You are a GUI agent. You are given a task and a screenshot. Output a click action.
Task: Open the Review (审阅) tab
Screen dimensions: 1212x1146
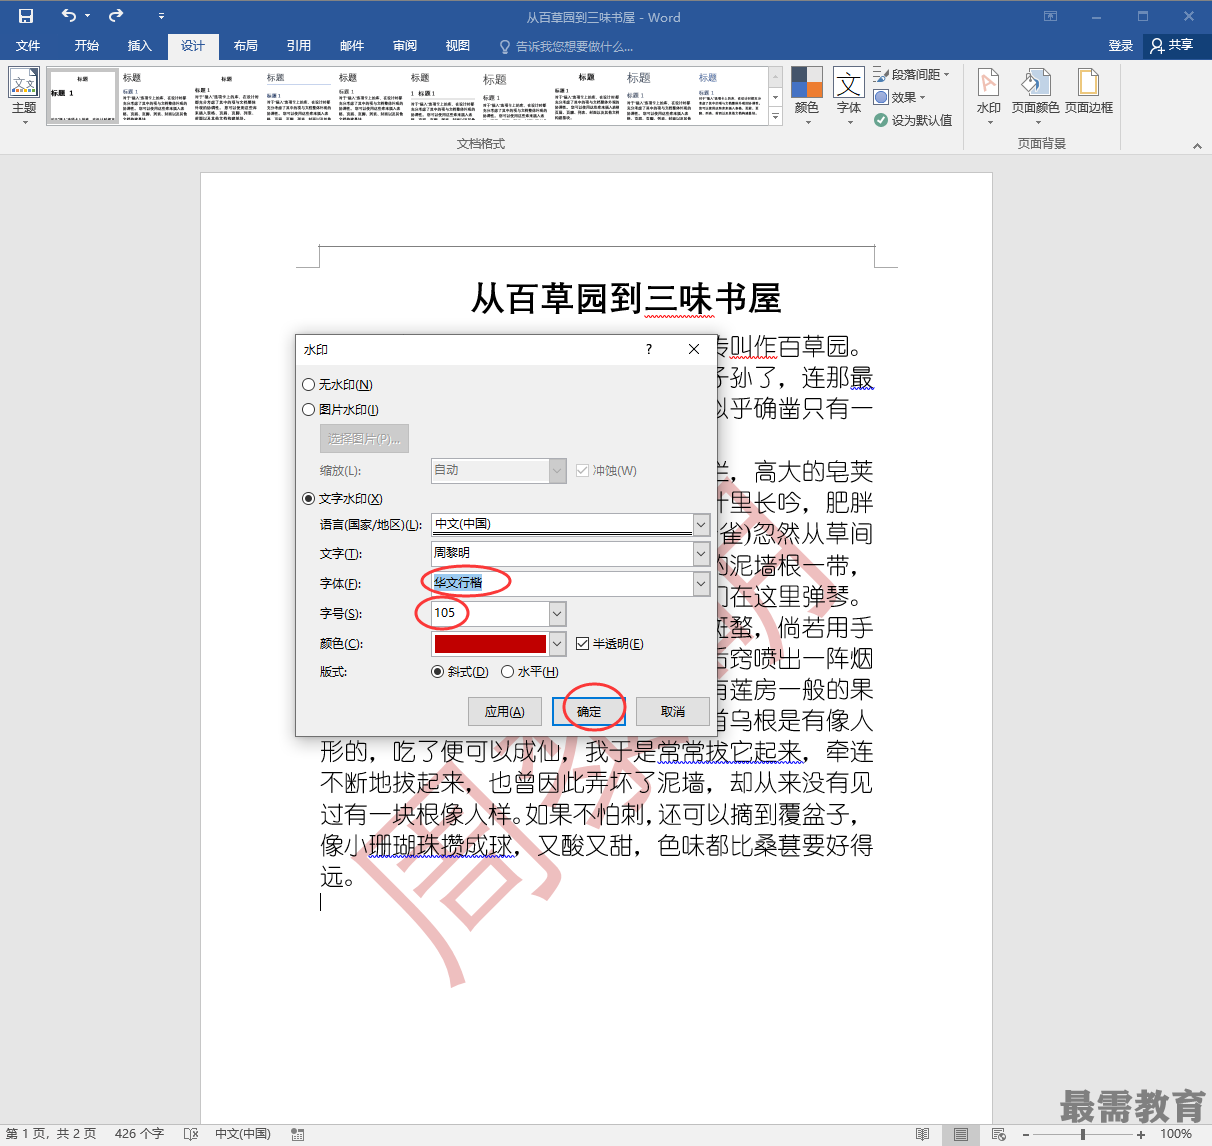(x=405, y=46)
